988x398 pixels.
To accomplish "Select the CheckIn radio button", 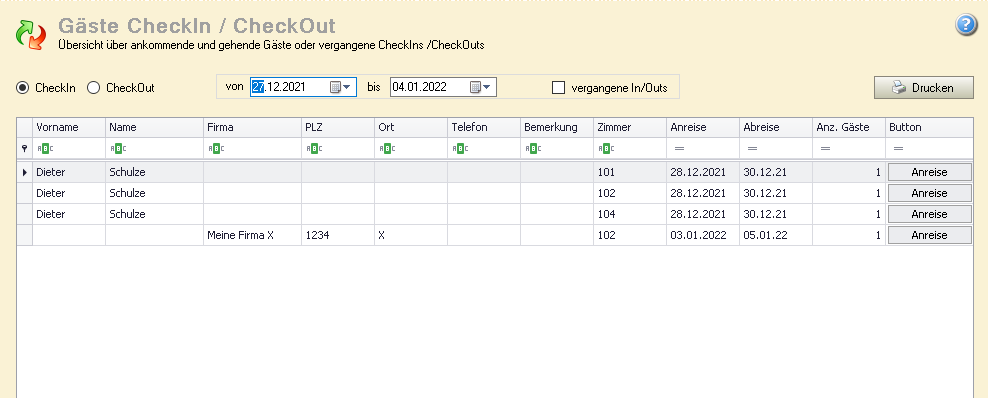I will [x=23, y=88].
